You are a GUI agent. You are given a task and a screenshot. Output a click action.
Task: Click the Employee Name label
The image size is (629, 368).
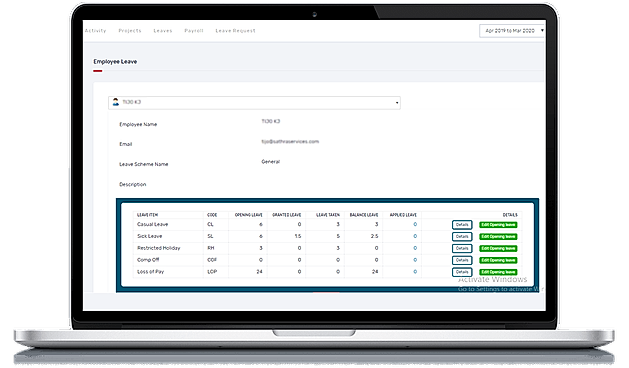(138, 124)
